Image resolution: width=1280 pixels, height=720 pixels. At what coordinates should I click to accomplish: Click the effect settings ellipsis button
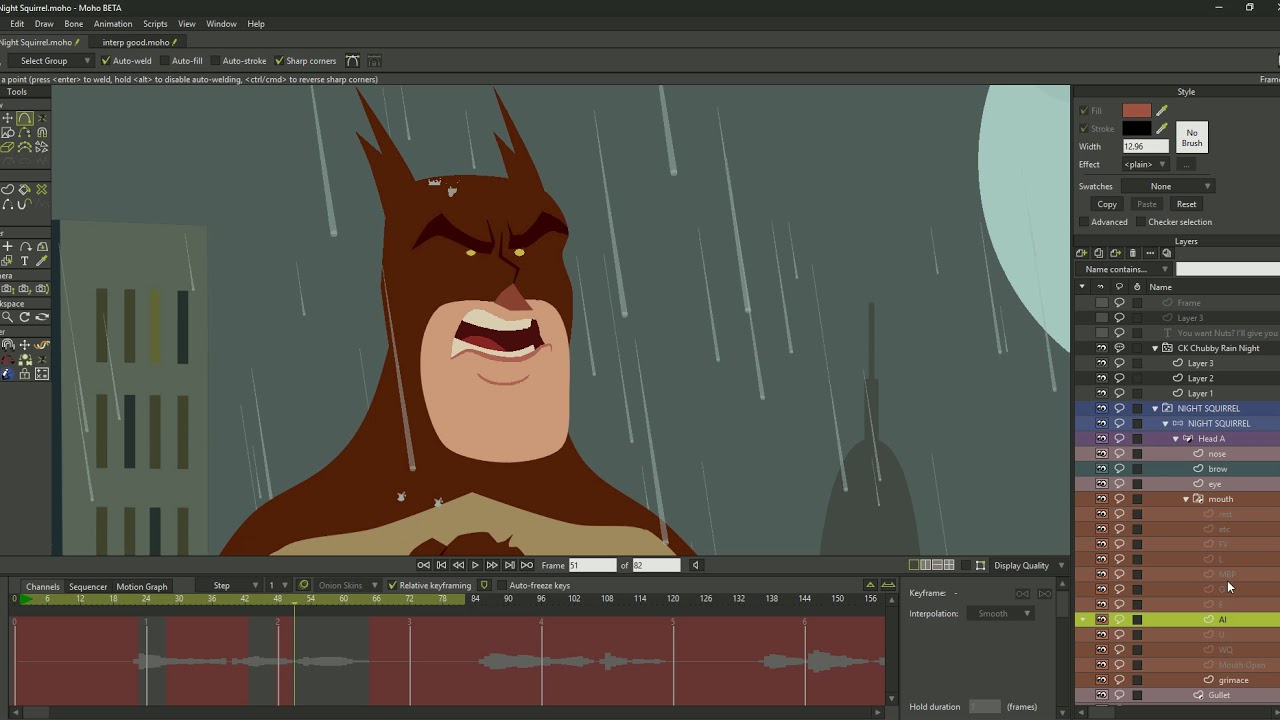tap(1186, 164)
